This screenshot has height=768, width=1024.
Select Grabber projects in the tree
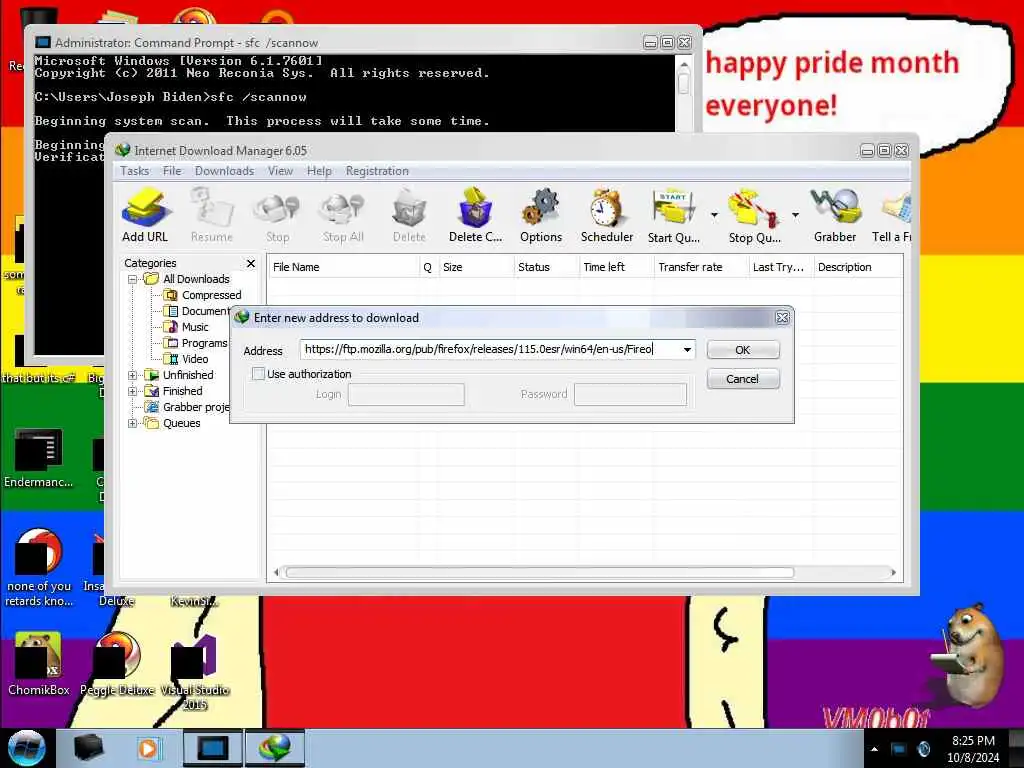click(187, 407)
